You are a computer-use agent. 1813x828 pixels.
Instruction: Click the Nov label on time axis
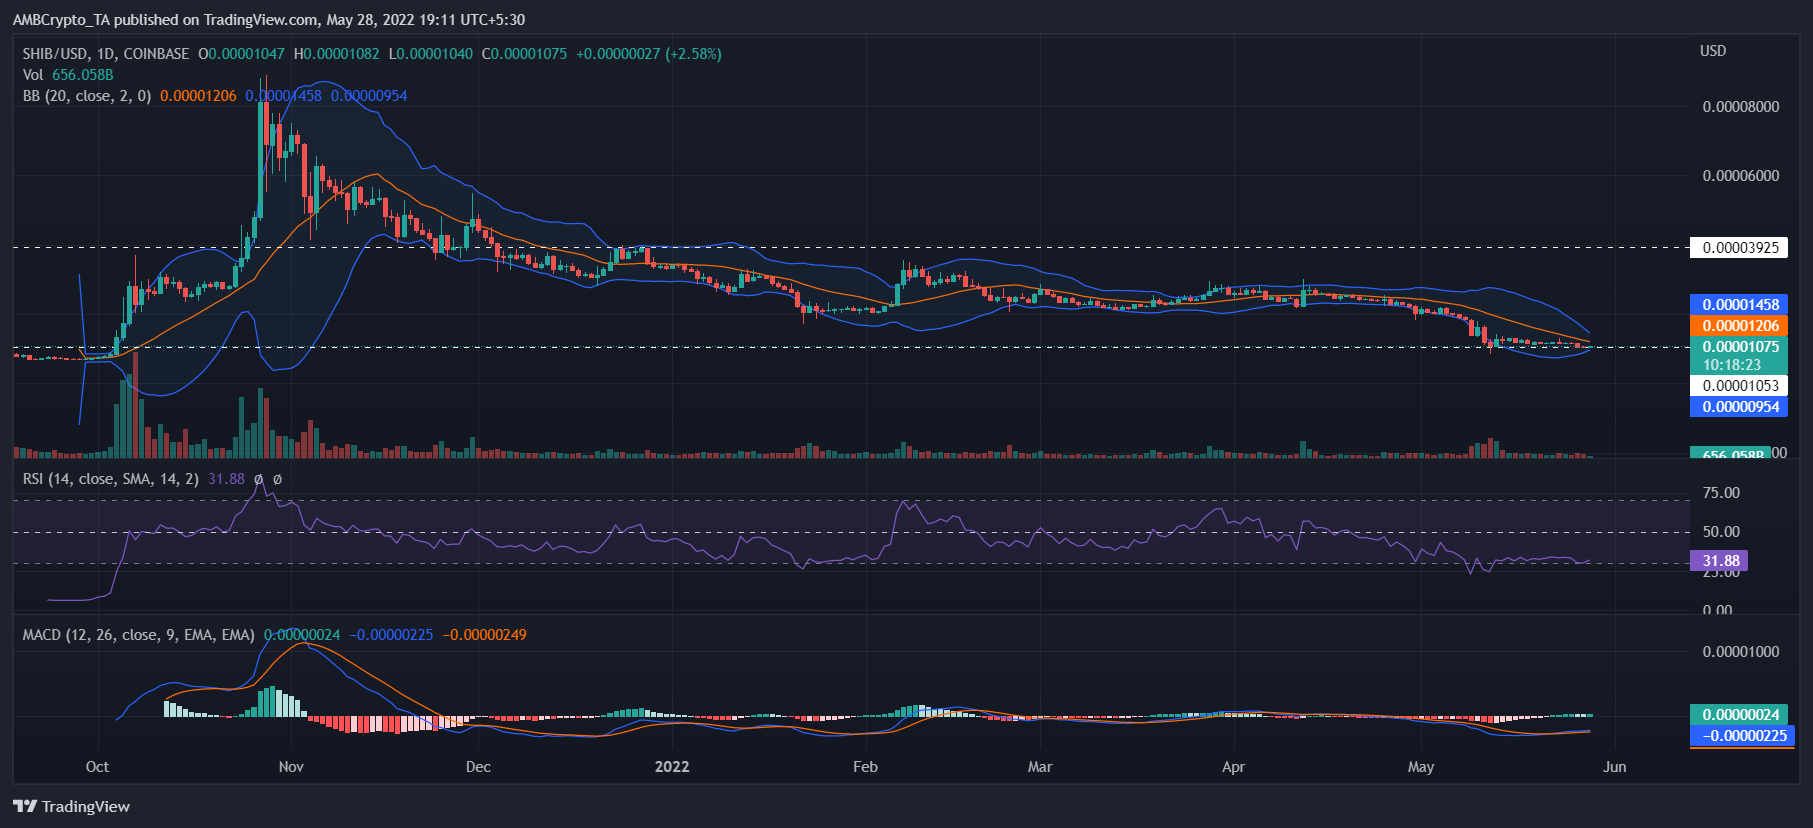click(x=291, y=767)
